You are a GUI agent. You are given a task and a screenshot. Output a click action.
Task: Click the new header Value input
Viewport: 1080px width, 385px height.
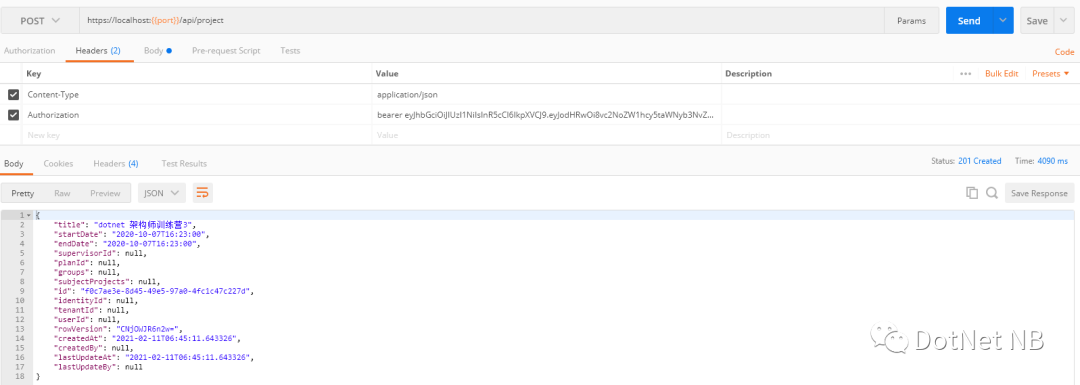[x=546, y=135]
